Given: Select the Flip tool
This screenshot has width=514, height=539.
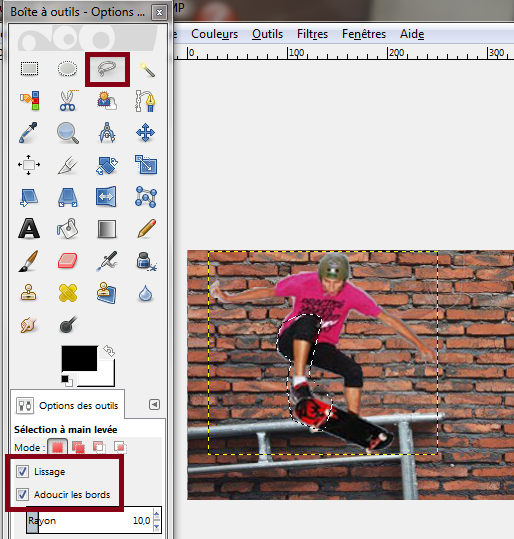Looking at the screenshot, I should pyautogui.click(x=106, y=196).
